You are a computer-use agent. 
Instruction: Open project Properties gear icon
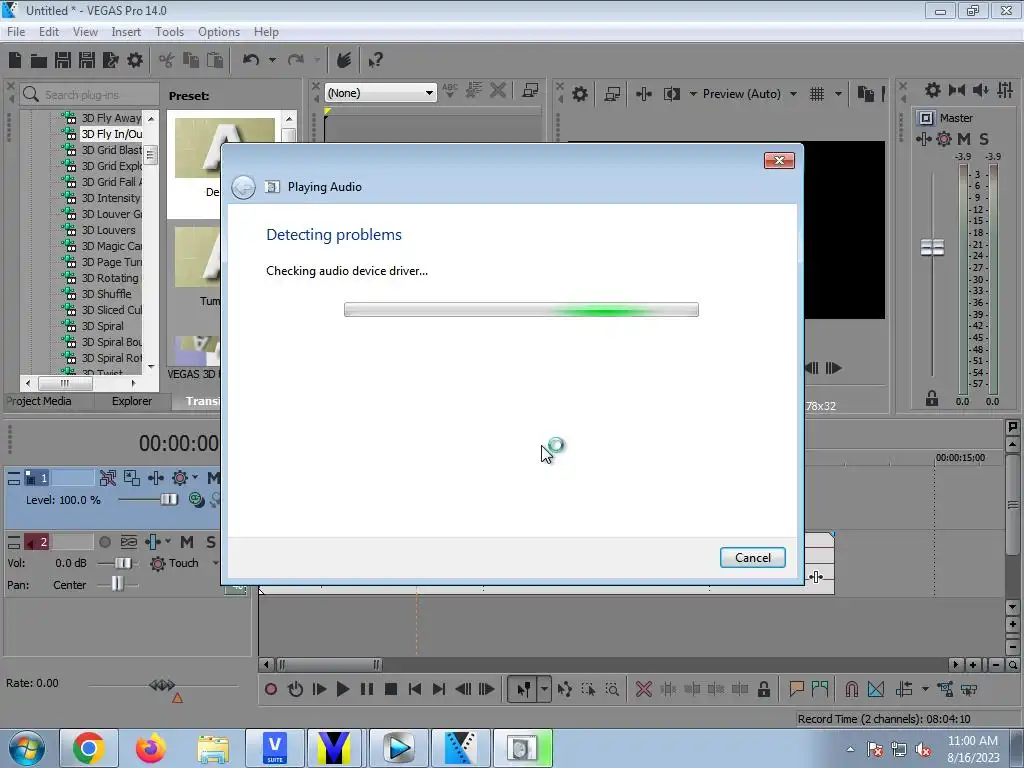[x=135, y=61]
